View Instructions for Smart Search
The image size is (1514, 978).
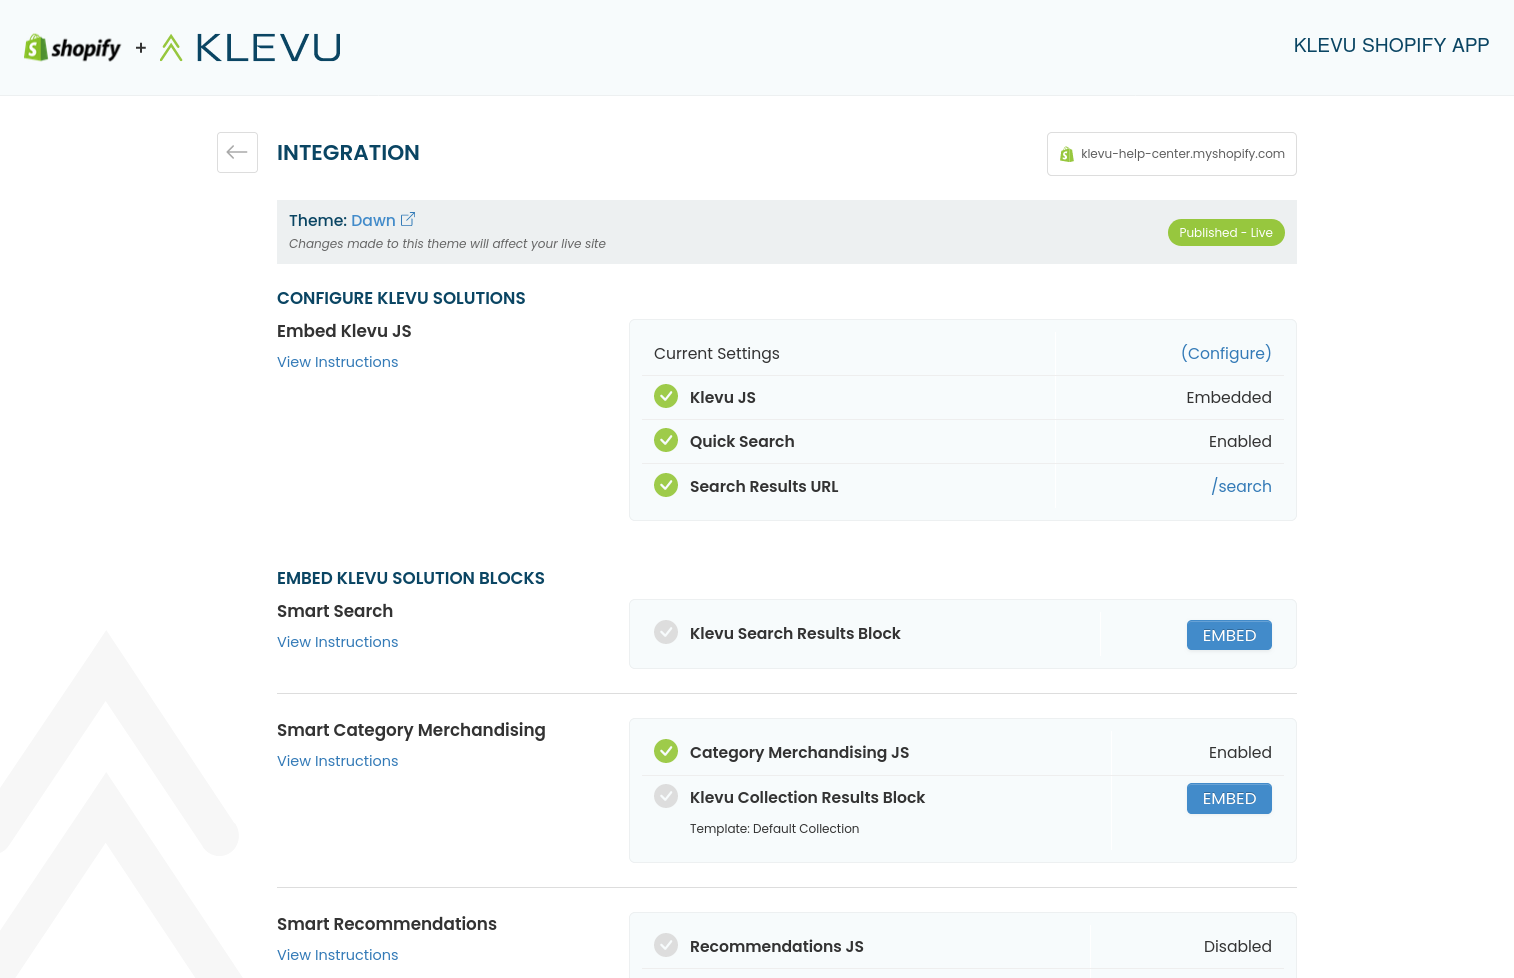click(x=337, y=642)
